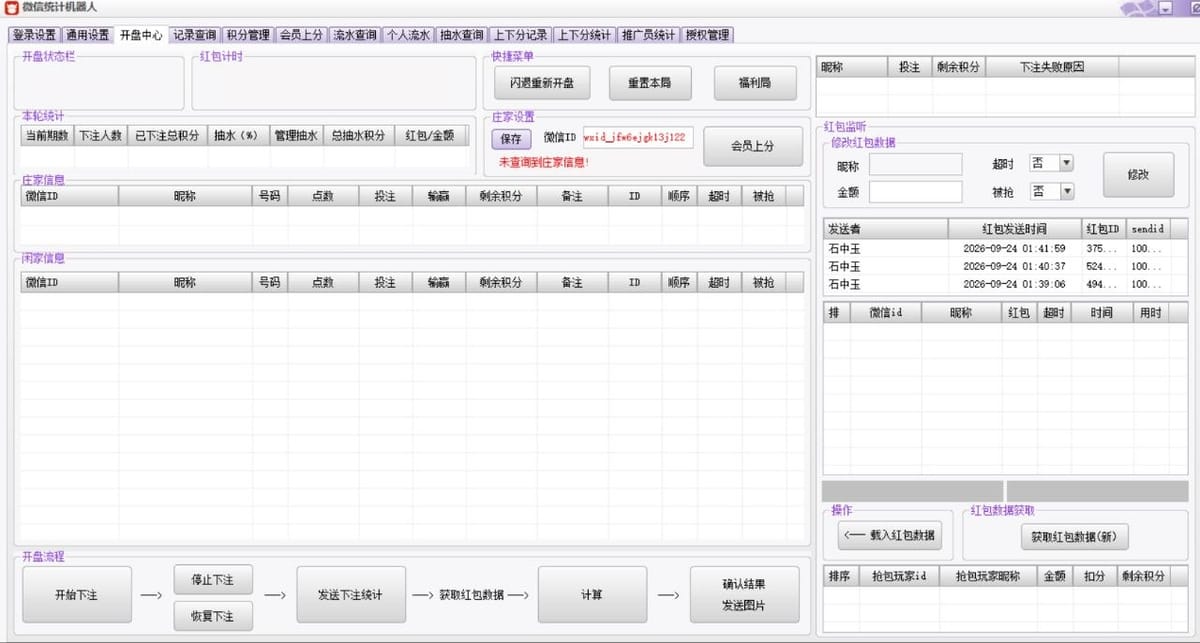Click the 闪退重新开盘 button

pyautogui.click(x=543, y=83)
